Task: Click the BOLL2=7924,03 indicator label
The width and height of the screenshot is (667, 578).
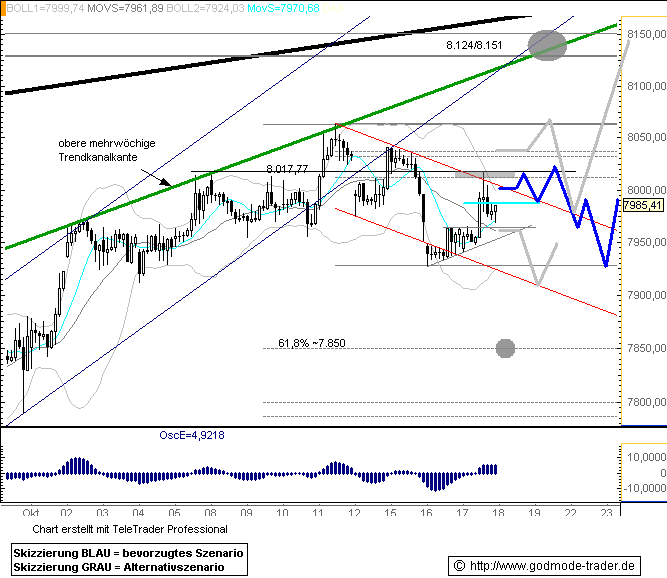Action: pyautogui.click(x=205, y=8)
